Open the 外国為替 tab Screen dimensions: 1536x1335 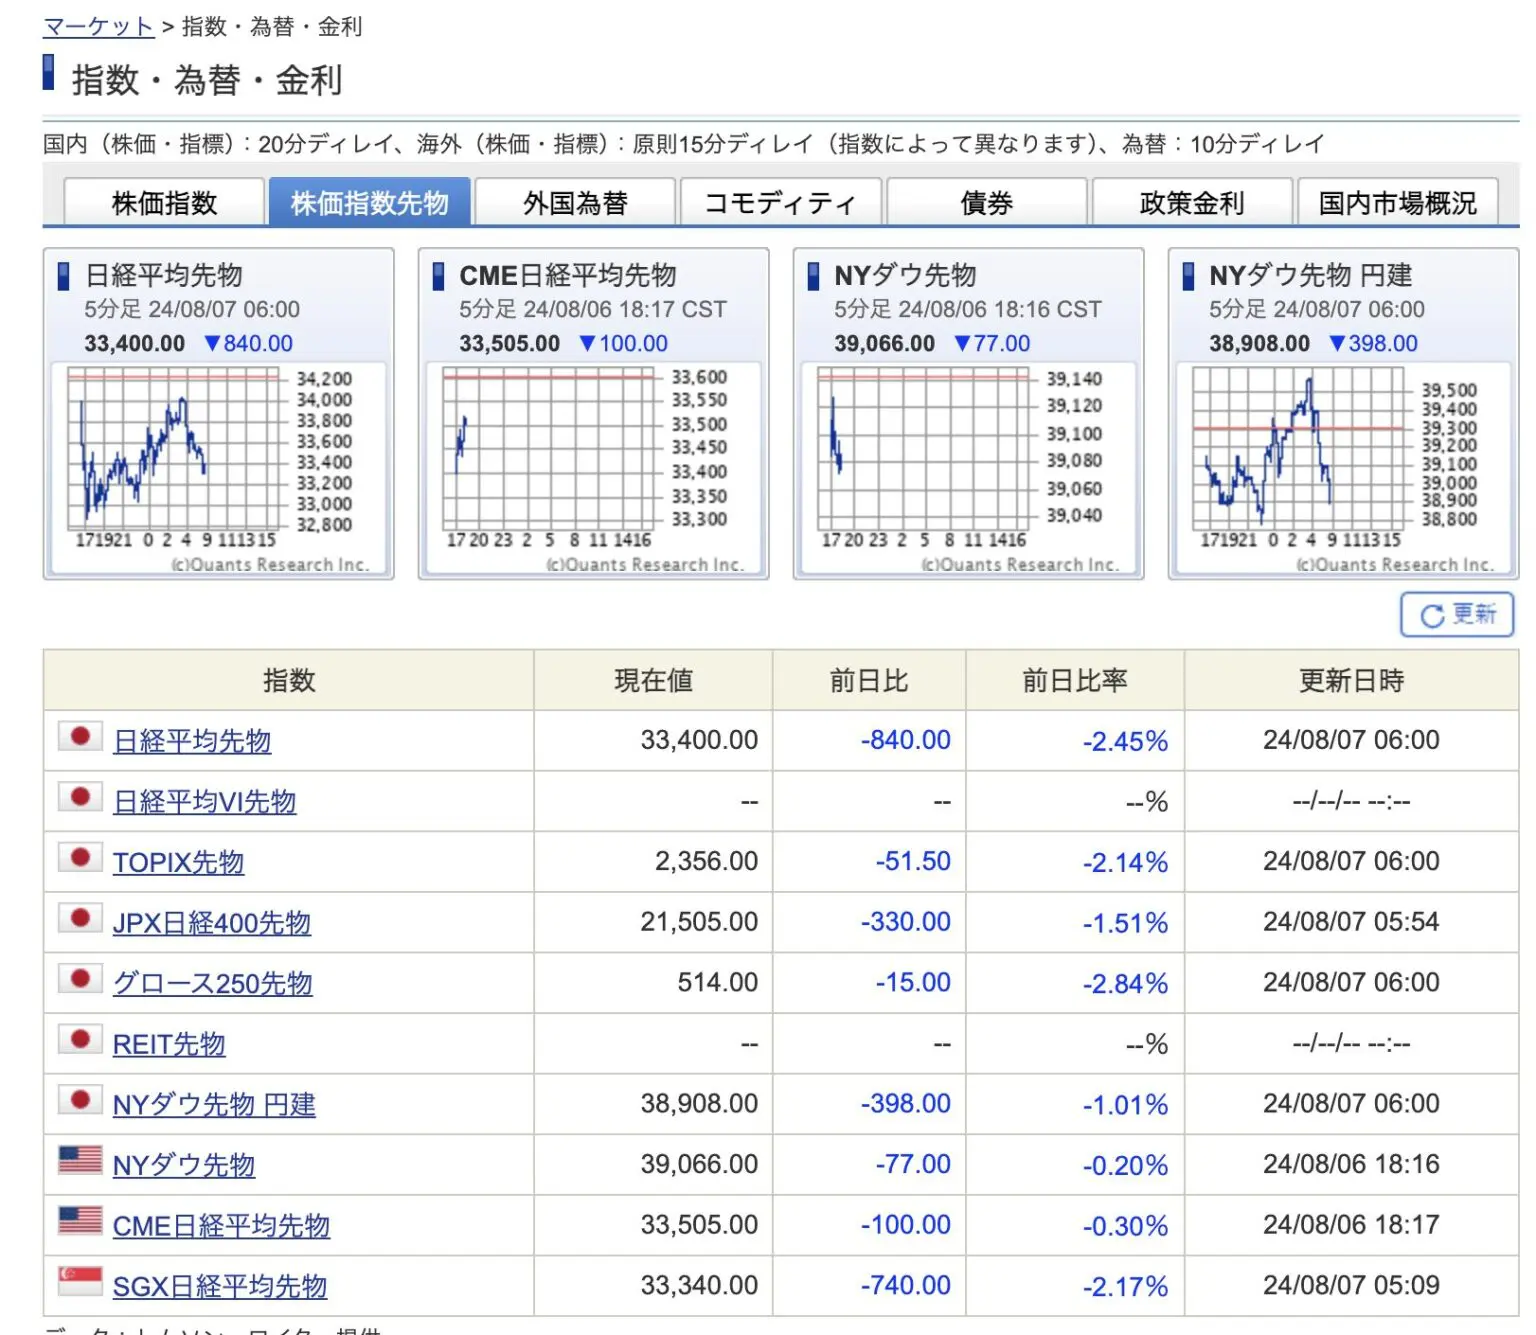coord(575,203)
